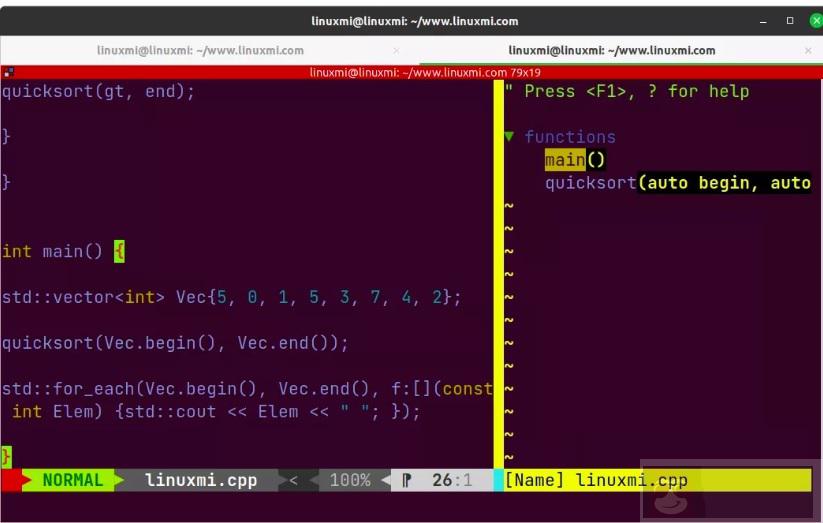Click the NORMAL mode indicator
This screenshot has height=523, width=823.
72,480
